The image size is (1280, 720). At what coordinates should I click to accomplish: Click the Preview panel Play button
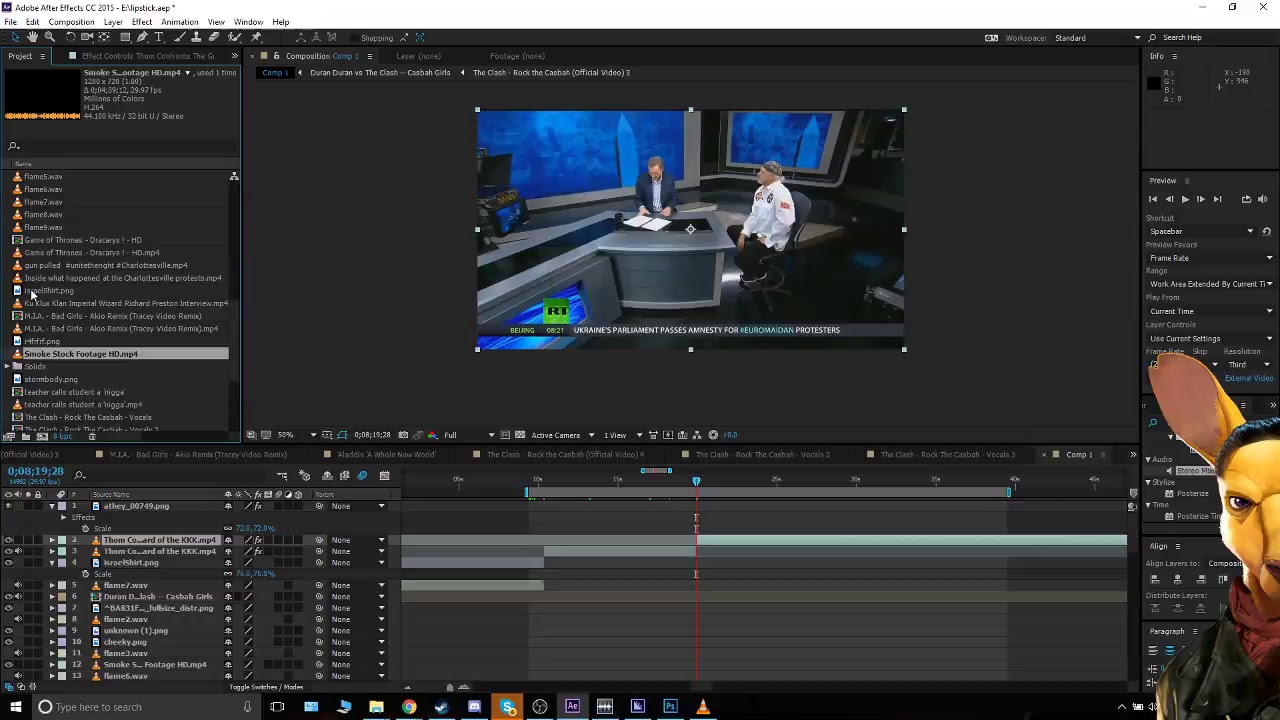coord(1185,199)
